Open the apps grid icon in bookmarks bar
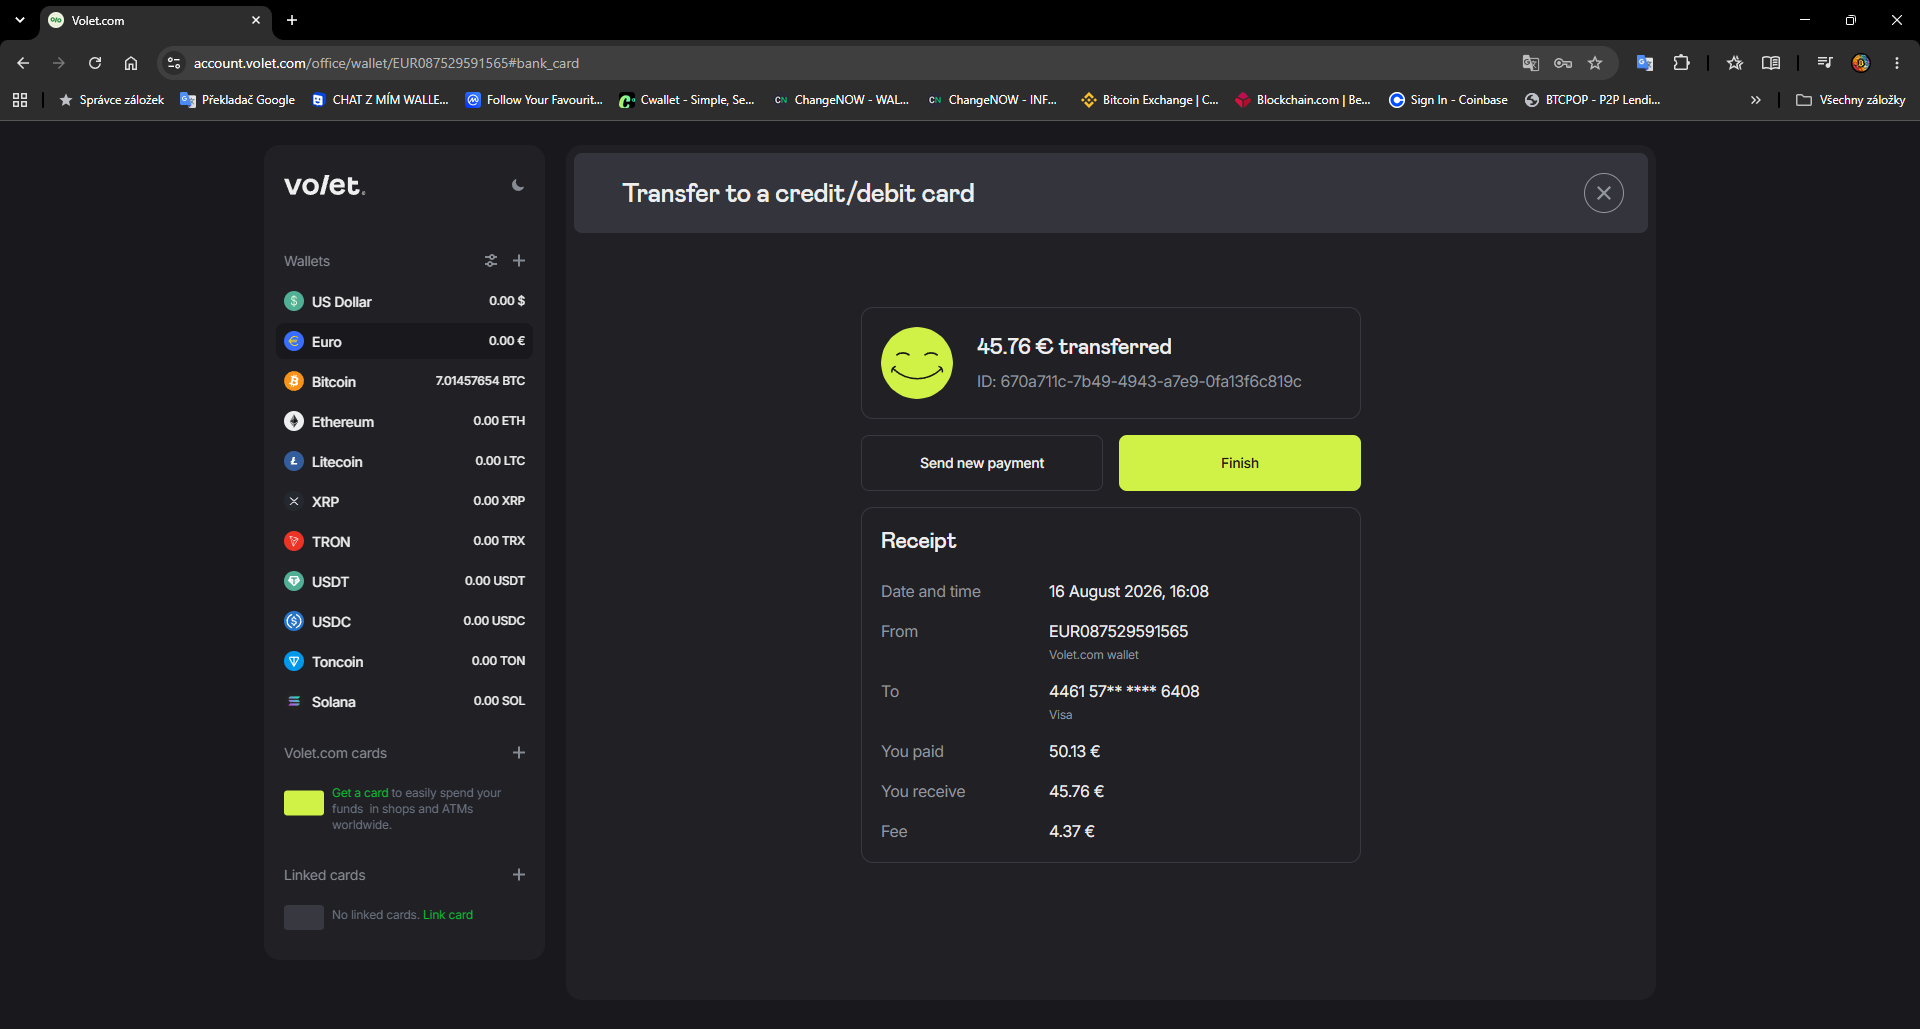The width and height of the screenshot is (1920, 1029). 20,100
